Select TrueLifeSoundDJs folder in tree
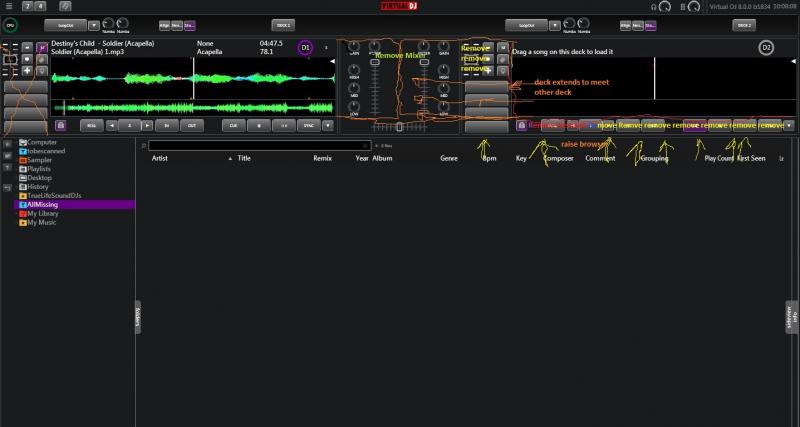This screenshot has width=800, height=427. [x=50, y=195]
